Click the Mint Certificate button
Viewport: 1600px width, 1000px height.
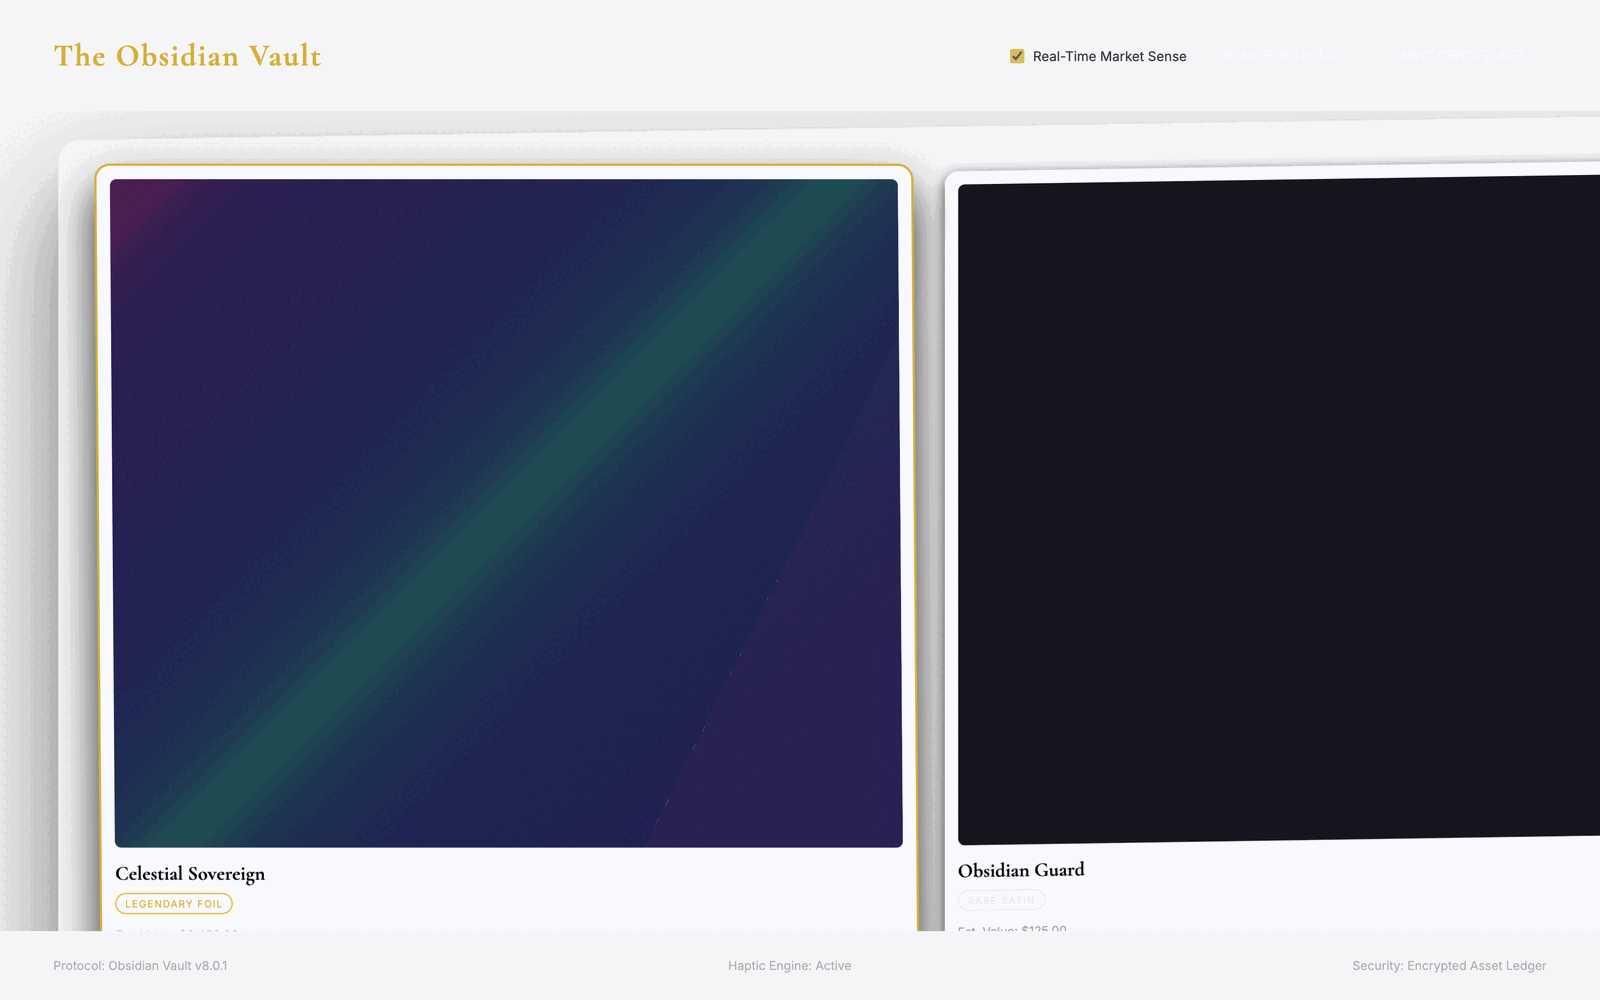pyautogui.click(x=1461, y=56)
